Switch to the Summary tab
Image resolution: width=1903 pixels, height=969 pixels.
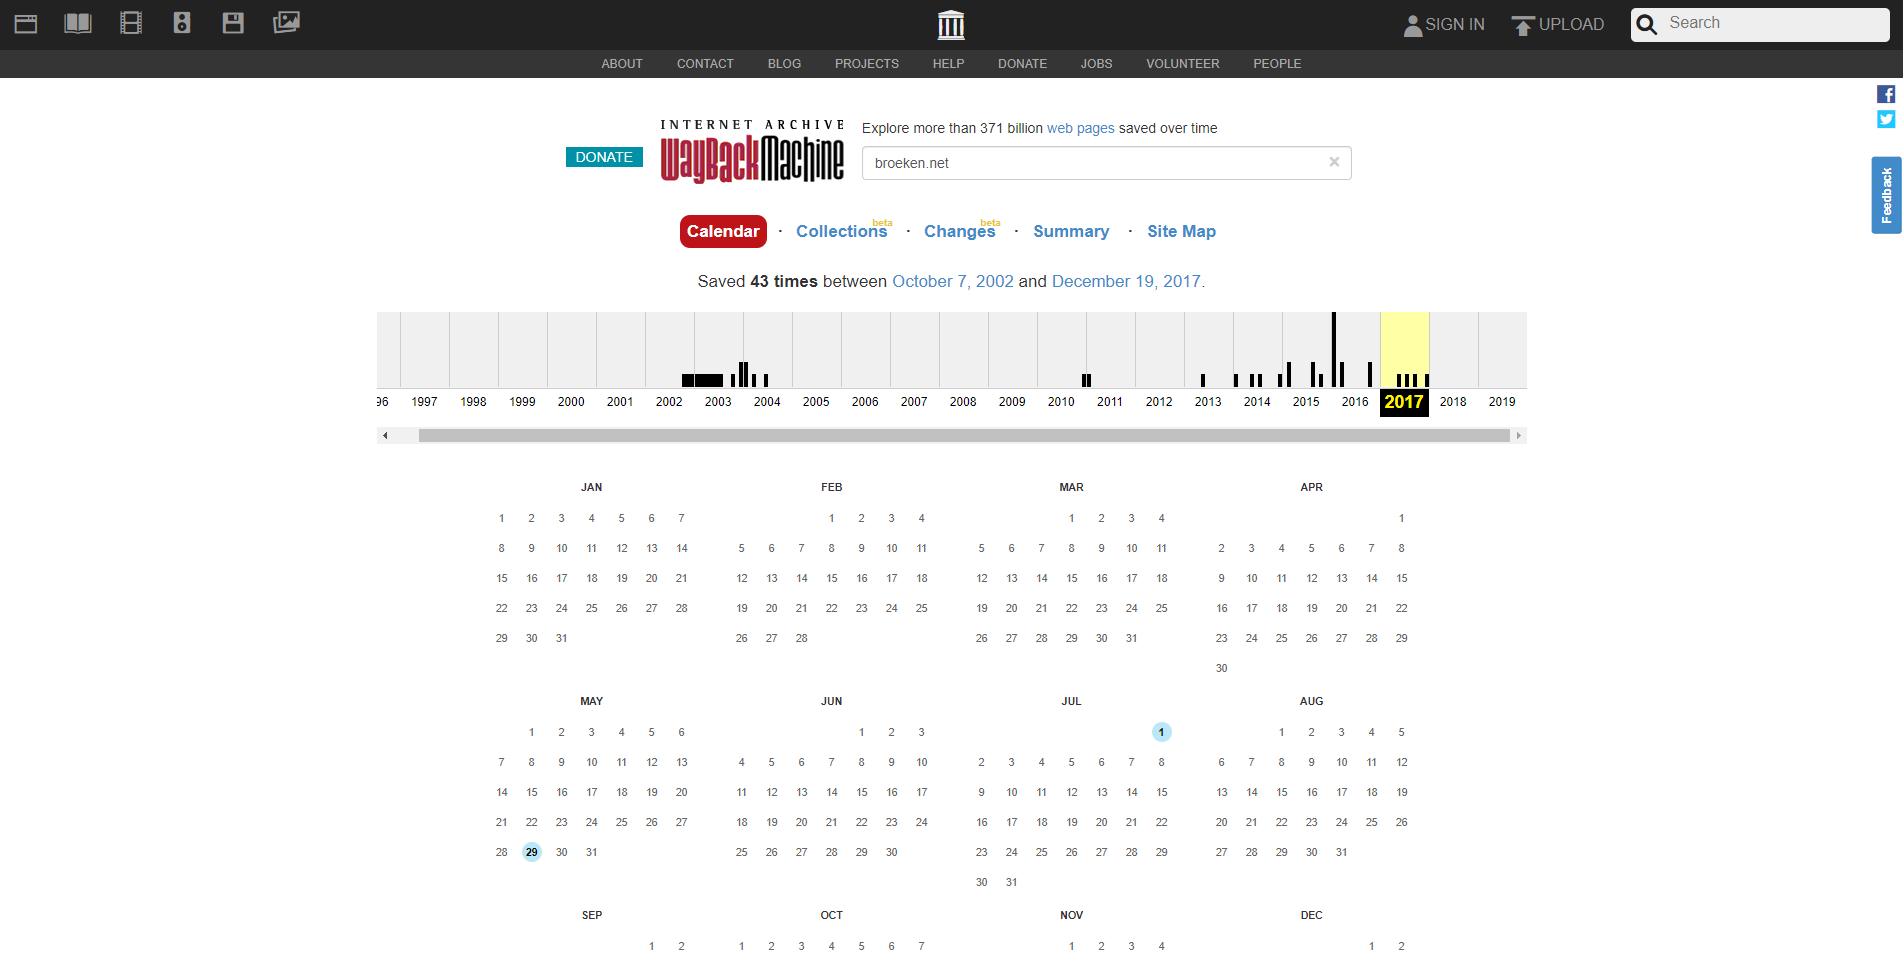tap(1071, 231)
